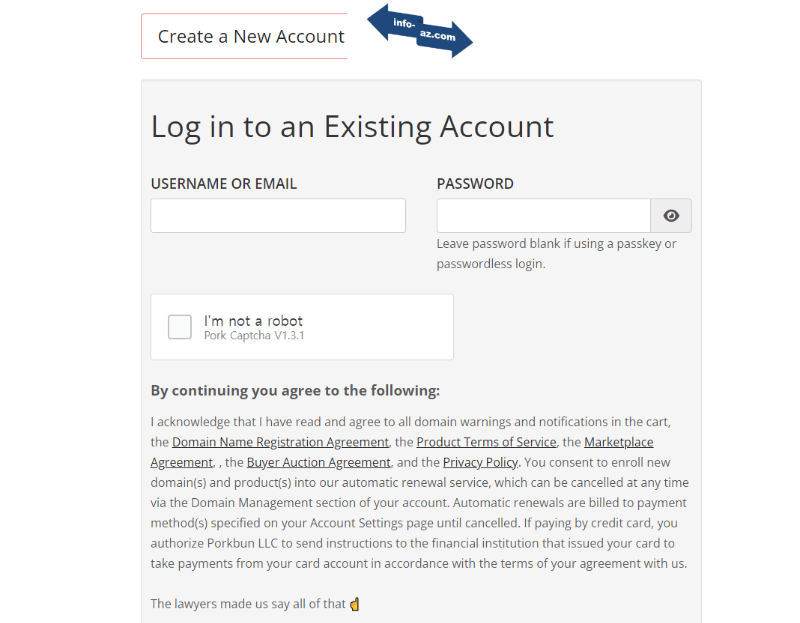Follow the Marketplace Agreement link
Screen dimensions: 800x623
coord(618,442)
